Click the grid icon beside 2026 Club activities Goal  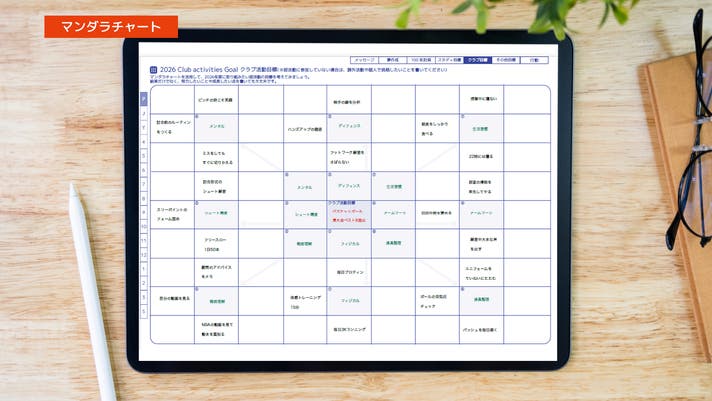pyautogui.click(x=154, y=70)
